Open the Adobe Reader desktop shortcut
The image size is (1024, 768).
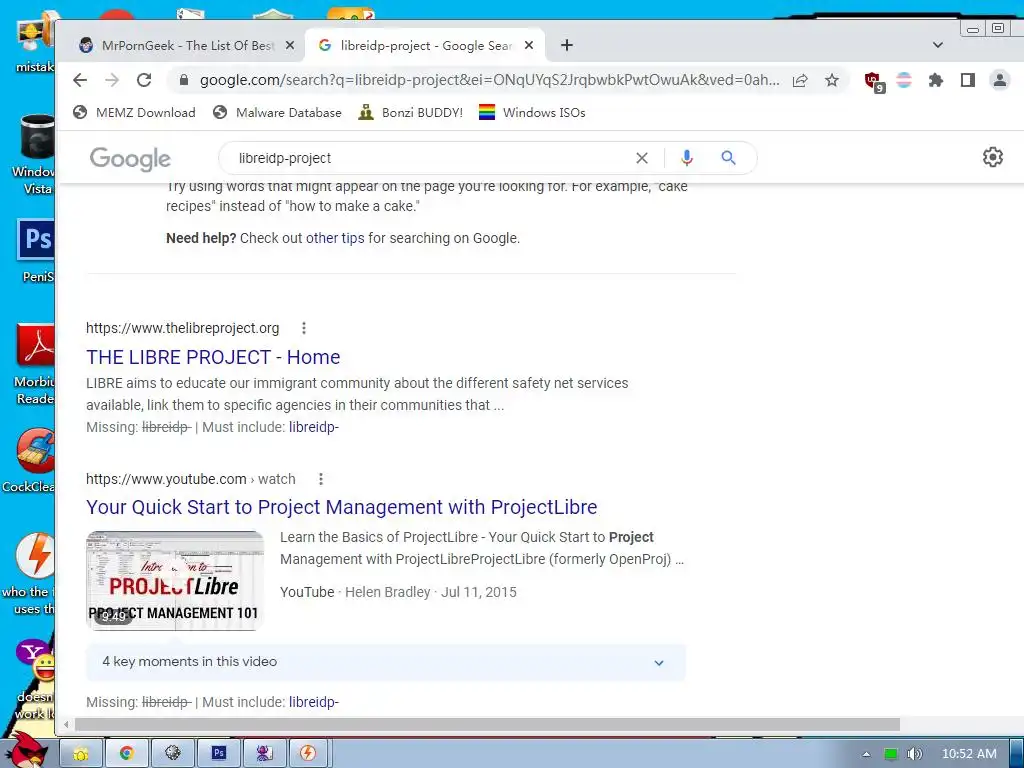tap(35, 364)
